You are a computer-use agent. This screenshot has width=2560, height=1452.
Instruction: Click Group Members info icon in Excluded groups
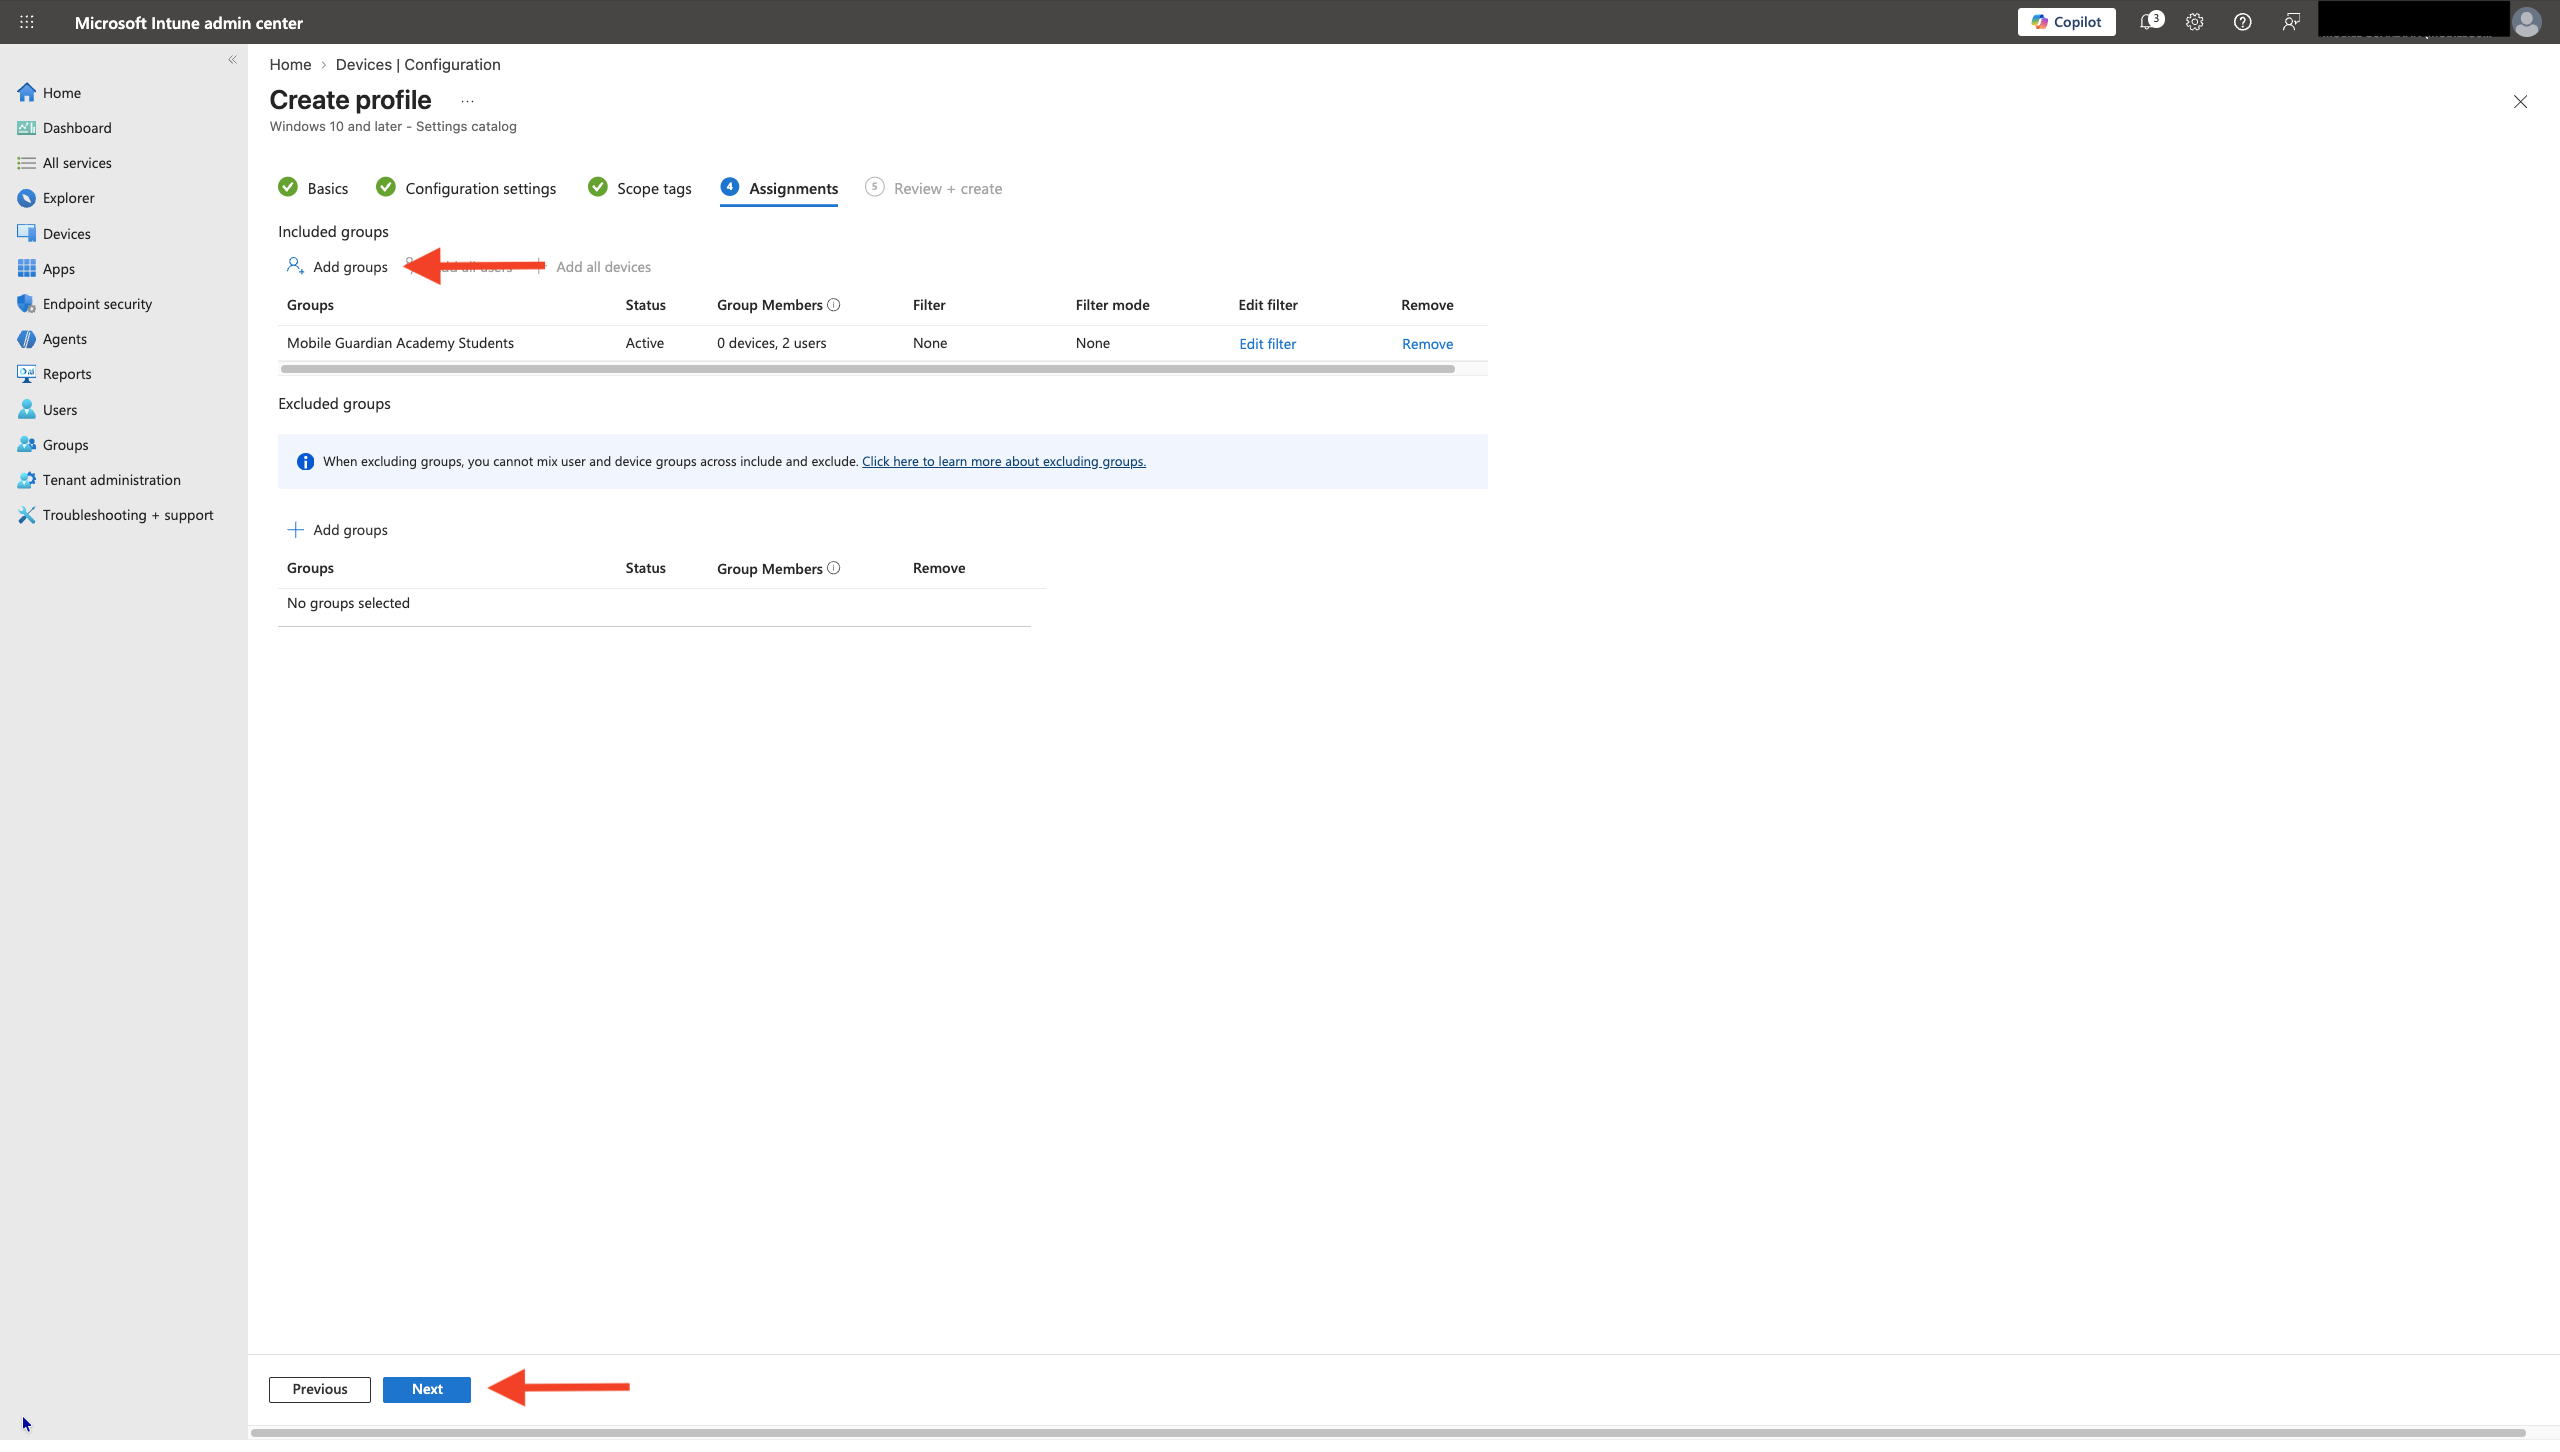[834, 568]
